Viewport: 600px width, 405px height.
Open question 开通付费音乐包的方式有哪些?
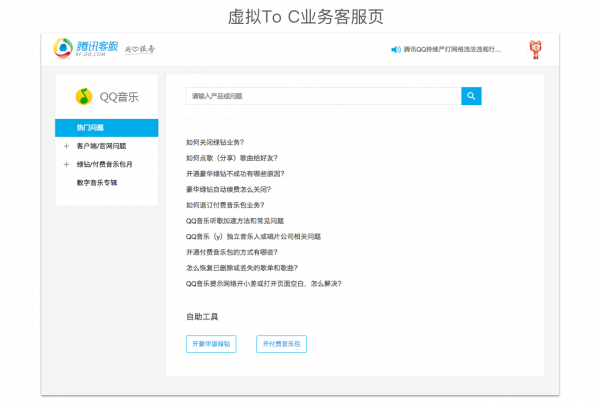coord(232,252)
